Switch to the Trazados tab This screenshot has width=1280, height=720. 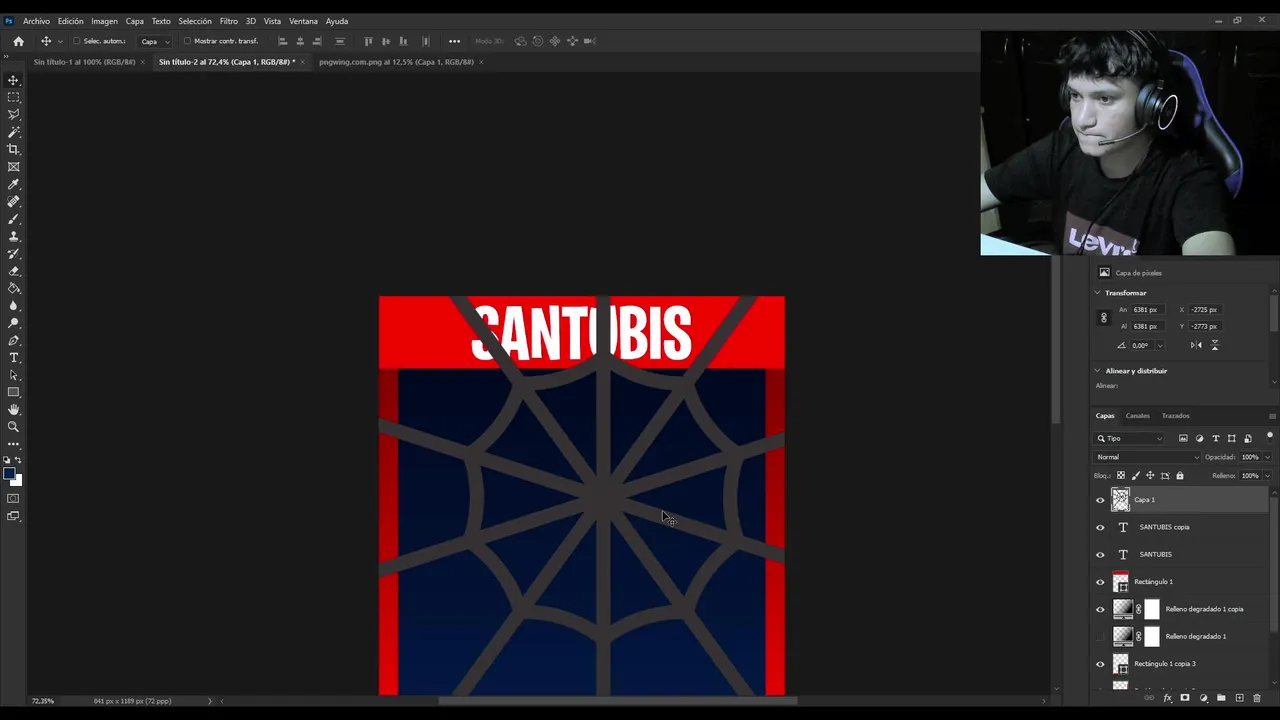point(1175,416)
